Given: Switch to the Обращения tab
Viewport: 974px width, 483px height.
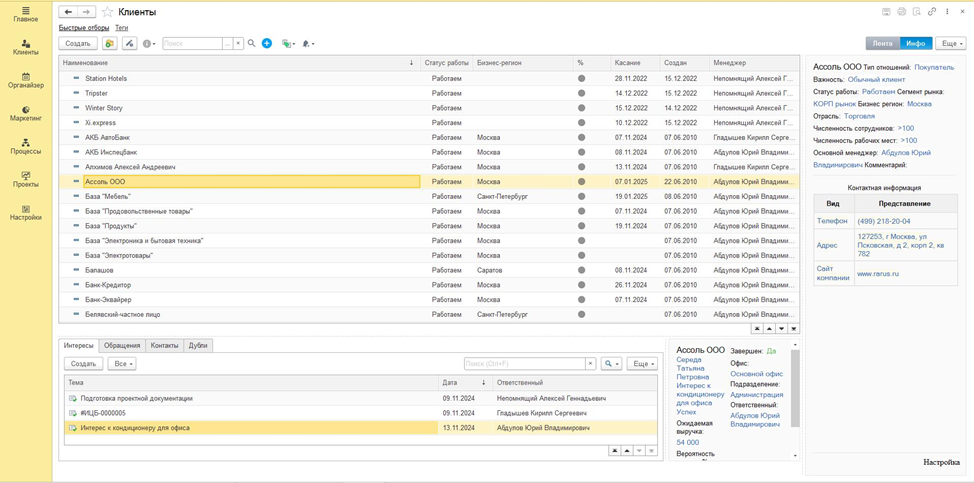Looking at the screenshot, I should point(122,346).
